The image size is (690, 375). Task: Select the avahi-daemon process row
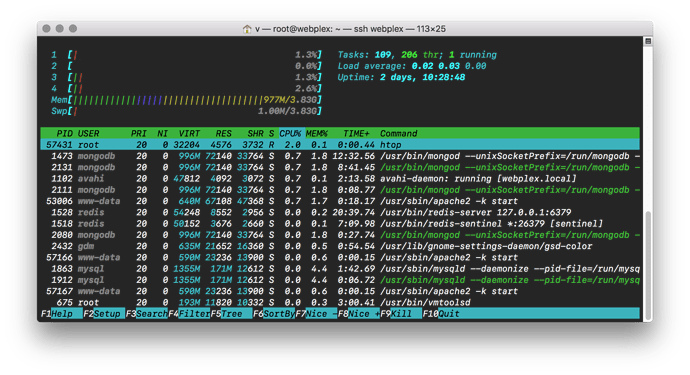(x=340, y=179)
